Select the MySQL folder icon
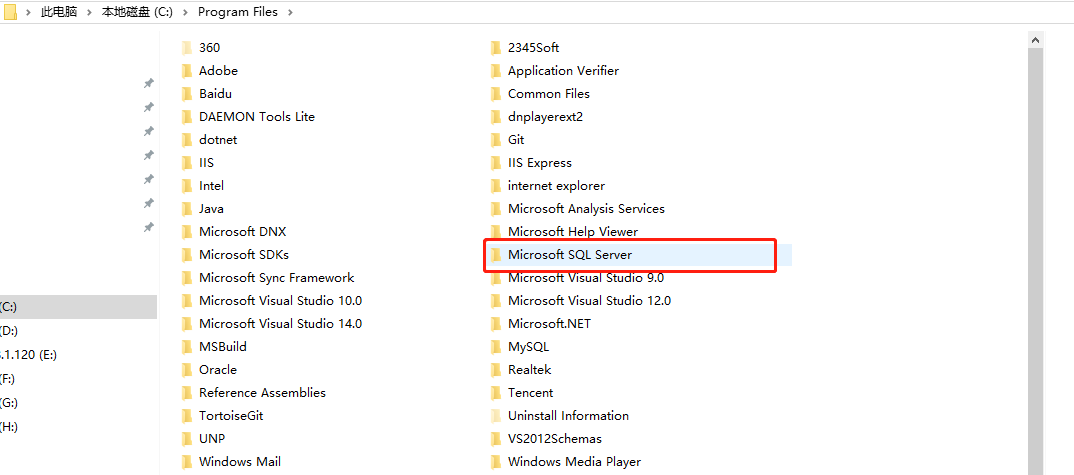 (x=496, y=347)
